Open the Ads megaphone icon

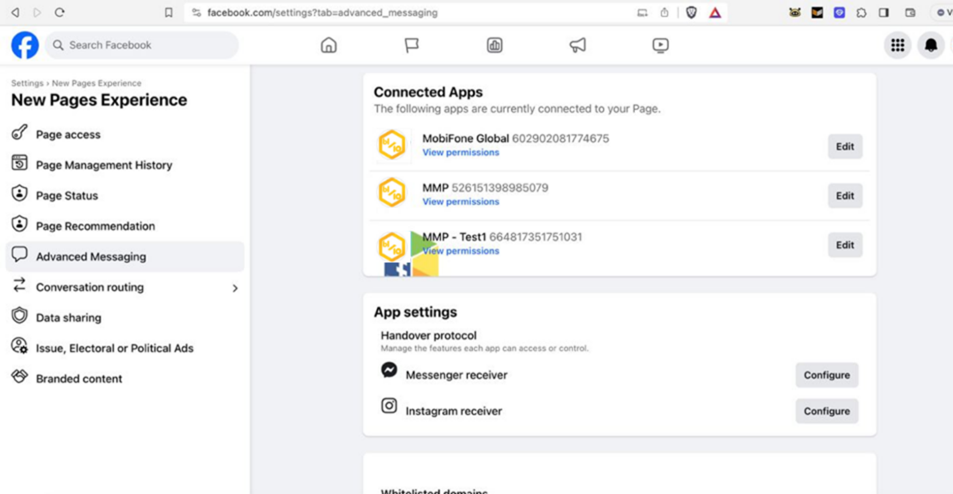[x=577, y=45]
